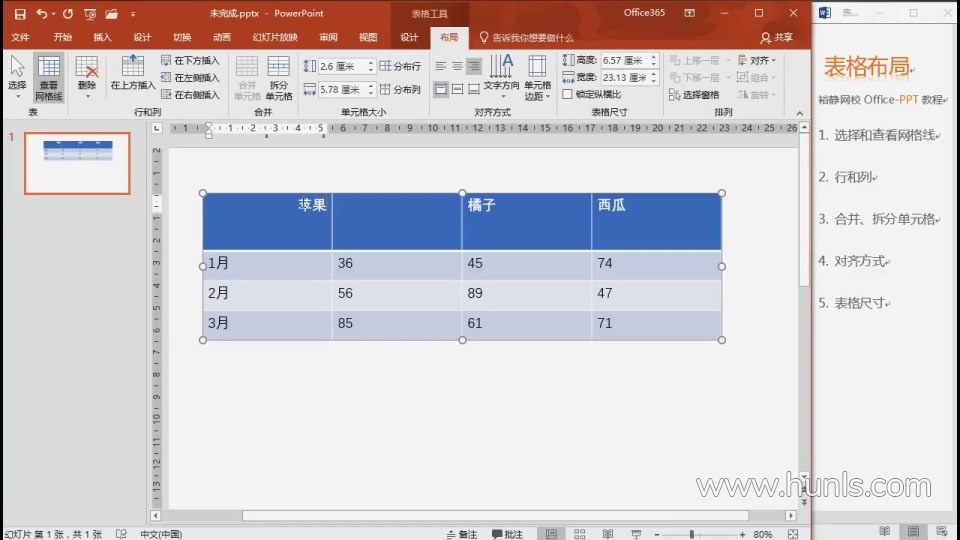Click table width field showing 23.13 厘米
This screenshot has height=540, width=960.
coord(624,77)
